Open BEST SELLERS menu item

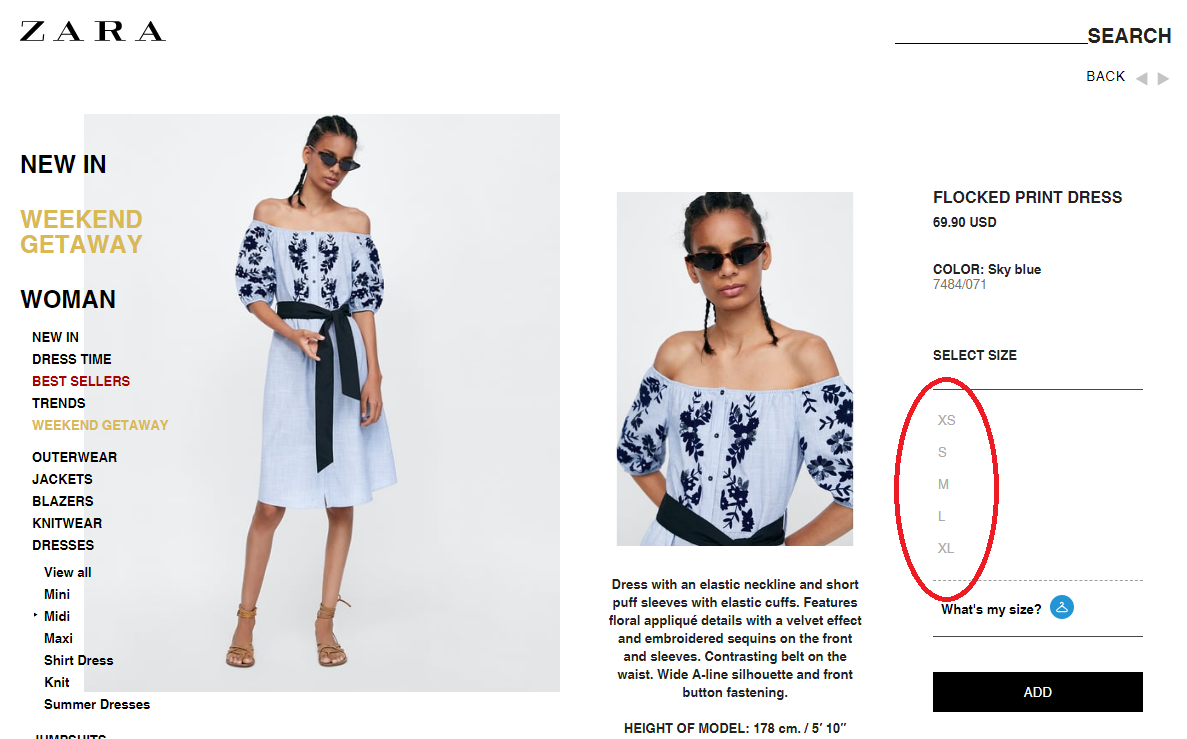pos(81,381)
